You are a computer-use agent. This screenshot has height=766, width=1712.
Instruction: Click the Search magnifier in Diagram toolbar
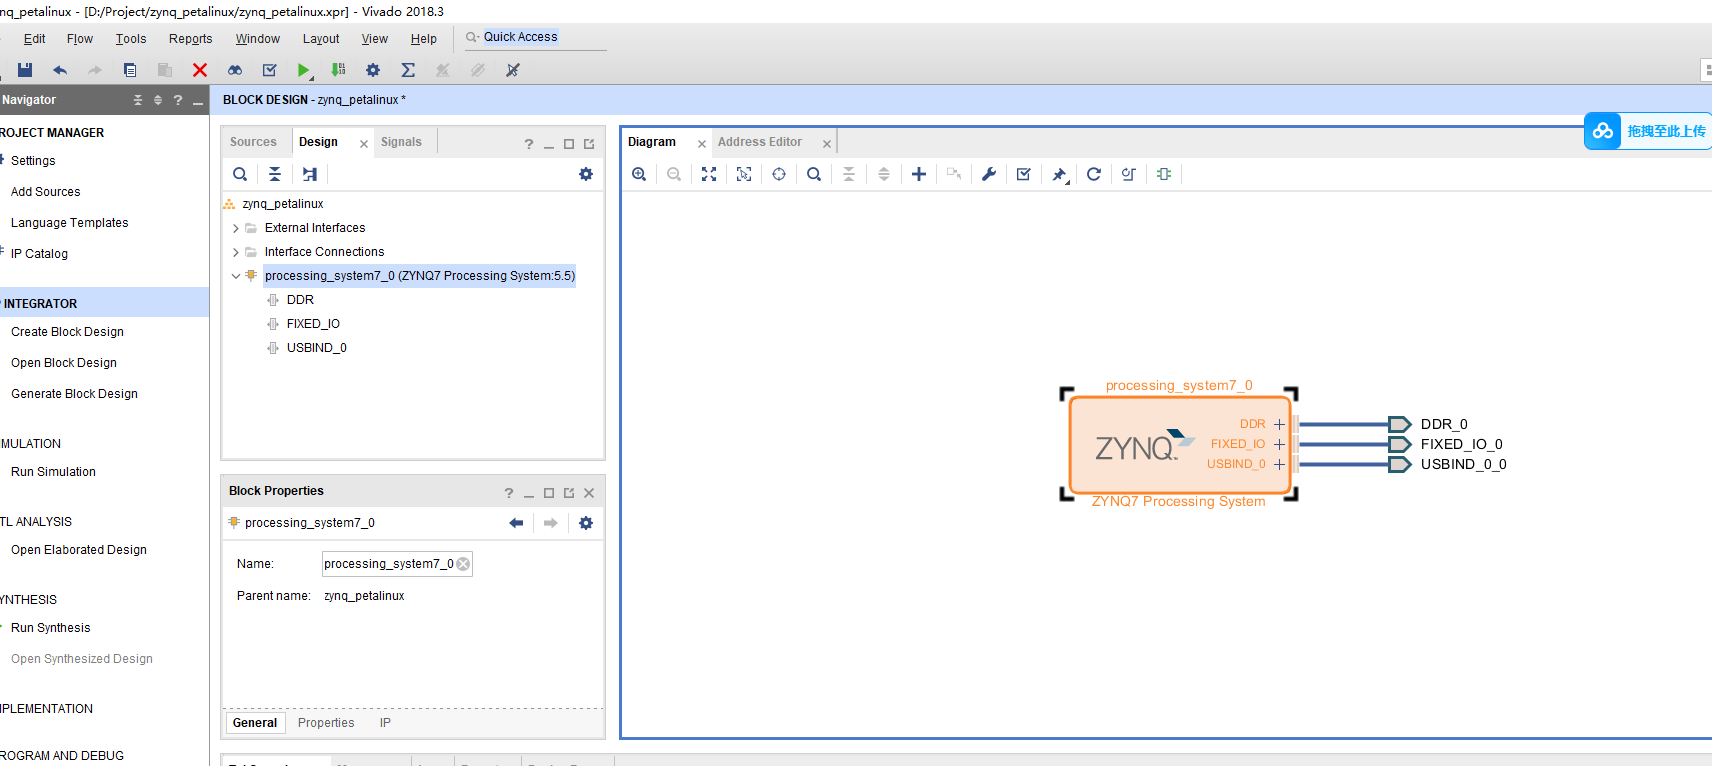[814, 174]
